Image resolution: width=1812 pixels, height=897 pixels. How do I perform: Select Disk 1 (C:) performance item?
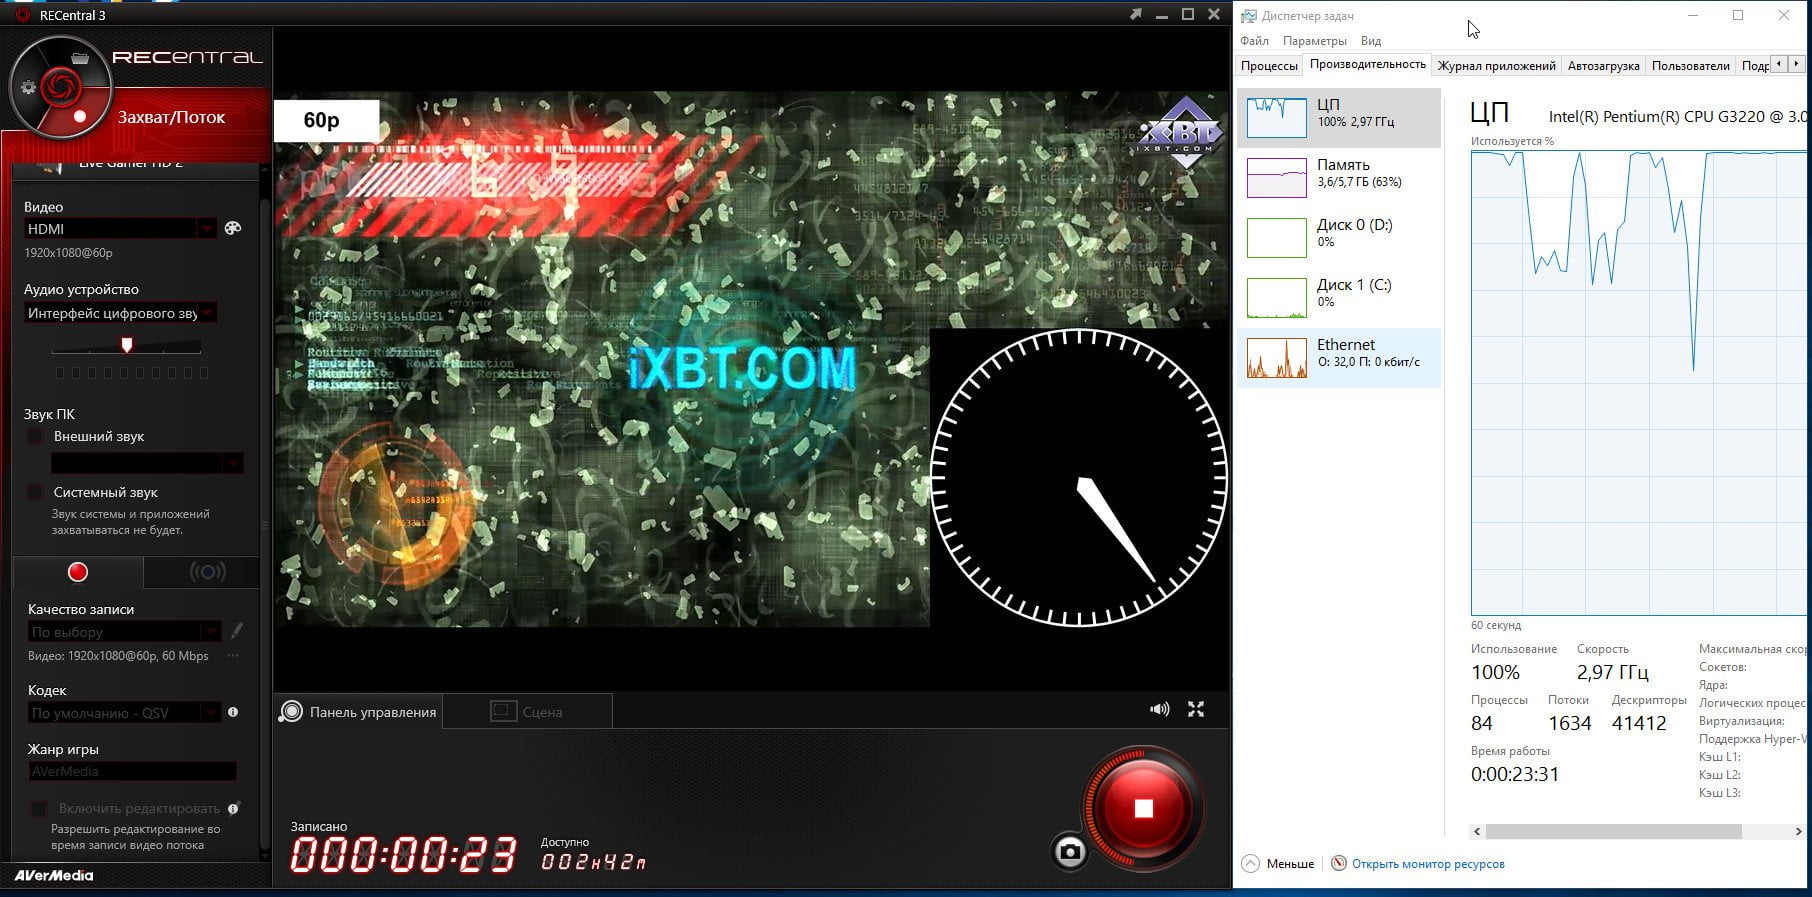[1339, 297]
